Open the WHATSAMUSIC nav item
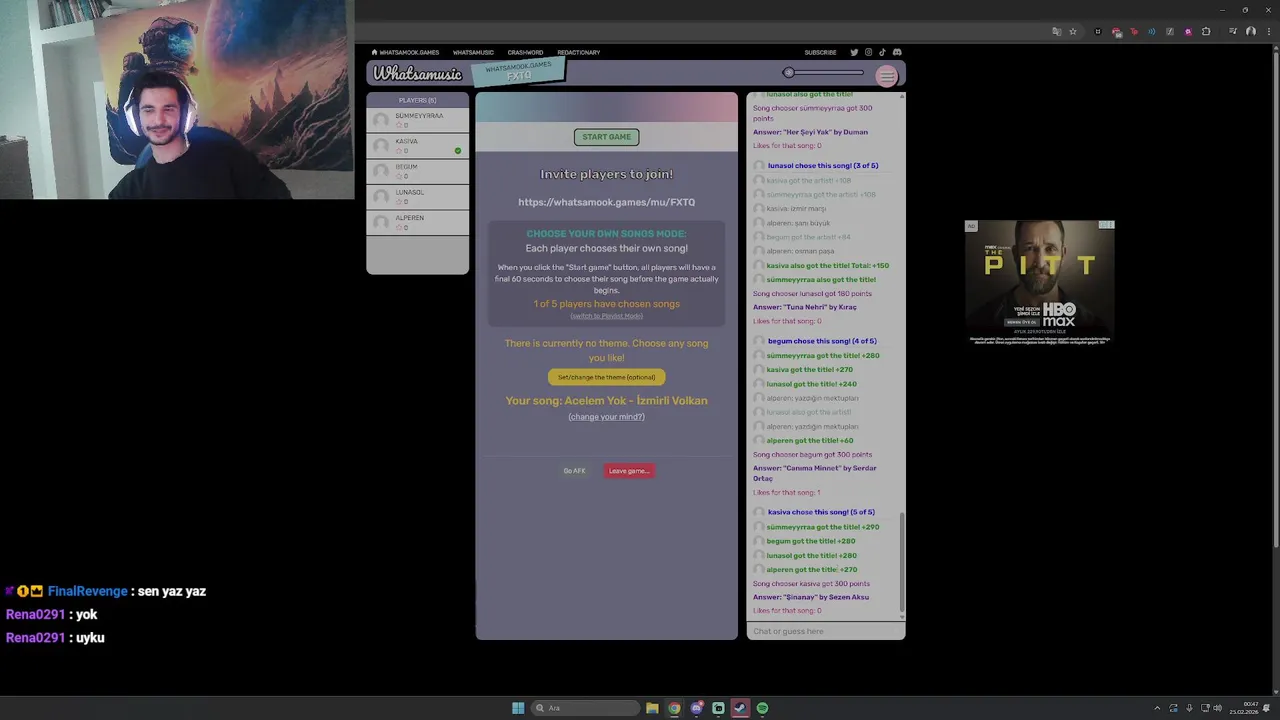The width and height of the screenshot is (1280, 720). tap(473, 52)
